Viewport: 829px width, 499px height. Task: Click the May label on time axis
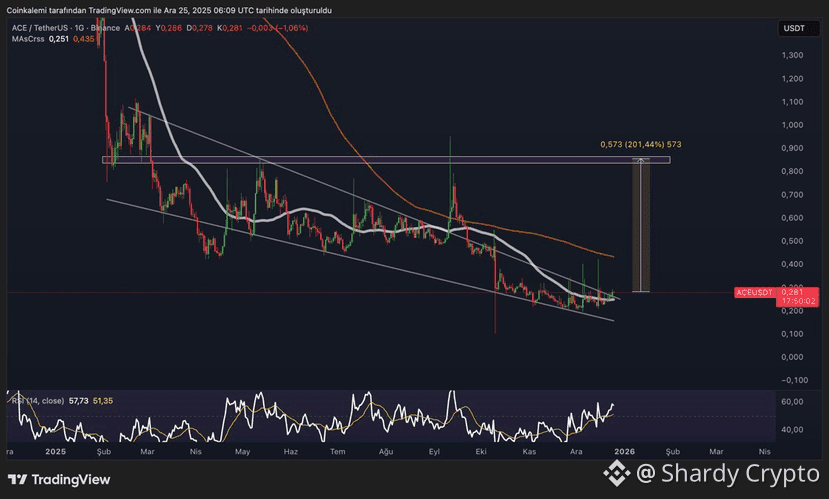pos(242,452)
